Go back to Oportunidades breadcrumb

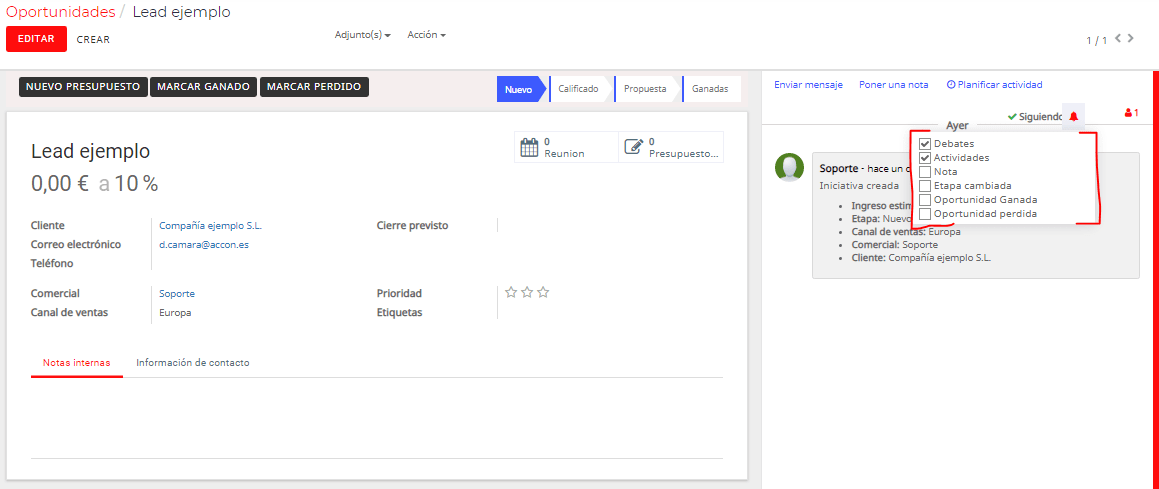pyautogui.click(x=61, y=12)
